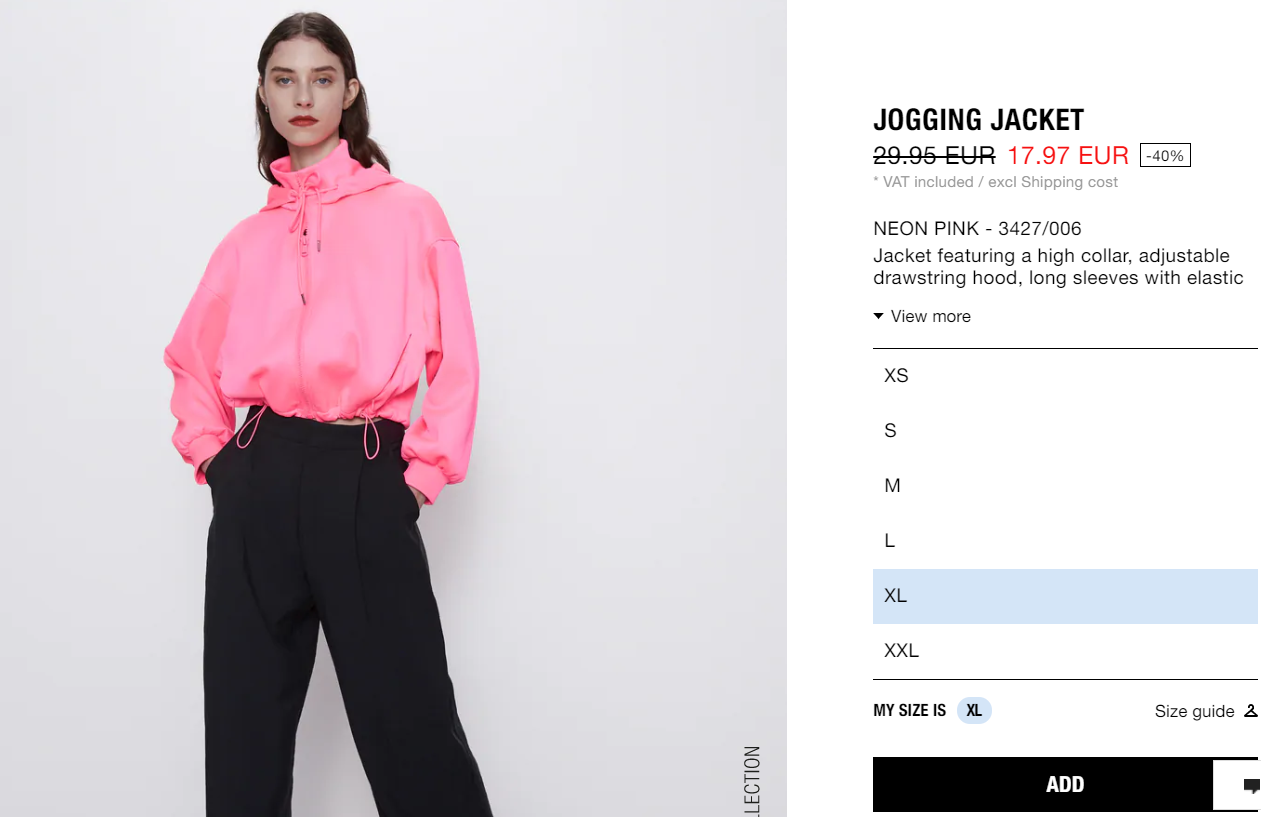This screenshot has width=1261, height=817.
Task: Expand the View more description text
Action: (x=922, y=316)
